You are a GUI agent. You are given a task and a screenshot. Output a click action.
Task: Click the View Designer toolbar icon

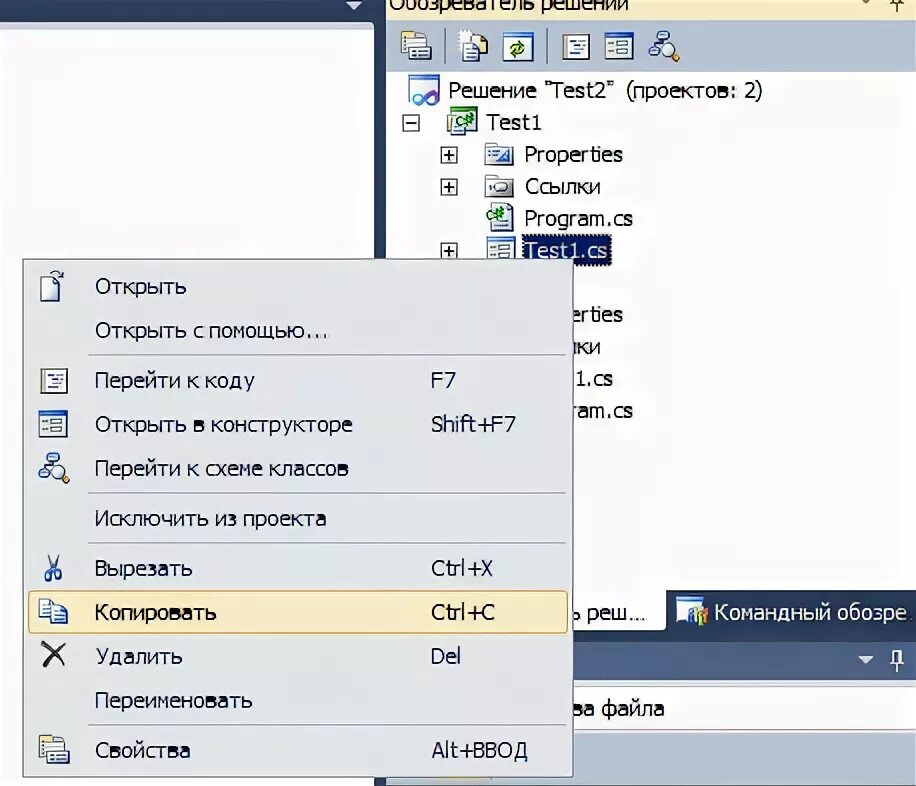coord(619,46)
